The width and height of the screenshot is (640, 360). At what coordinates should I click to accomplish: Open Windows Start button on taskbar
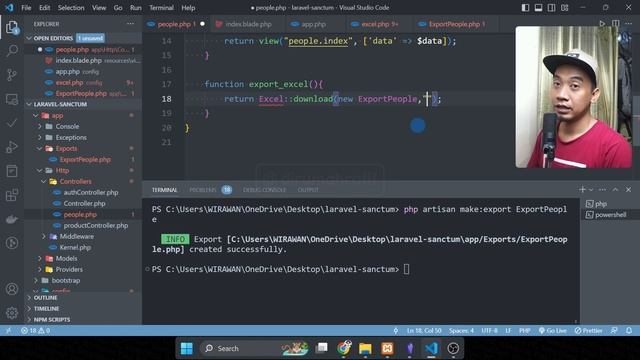[x=187, y=349]
